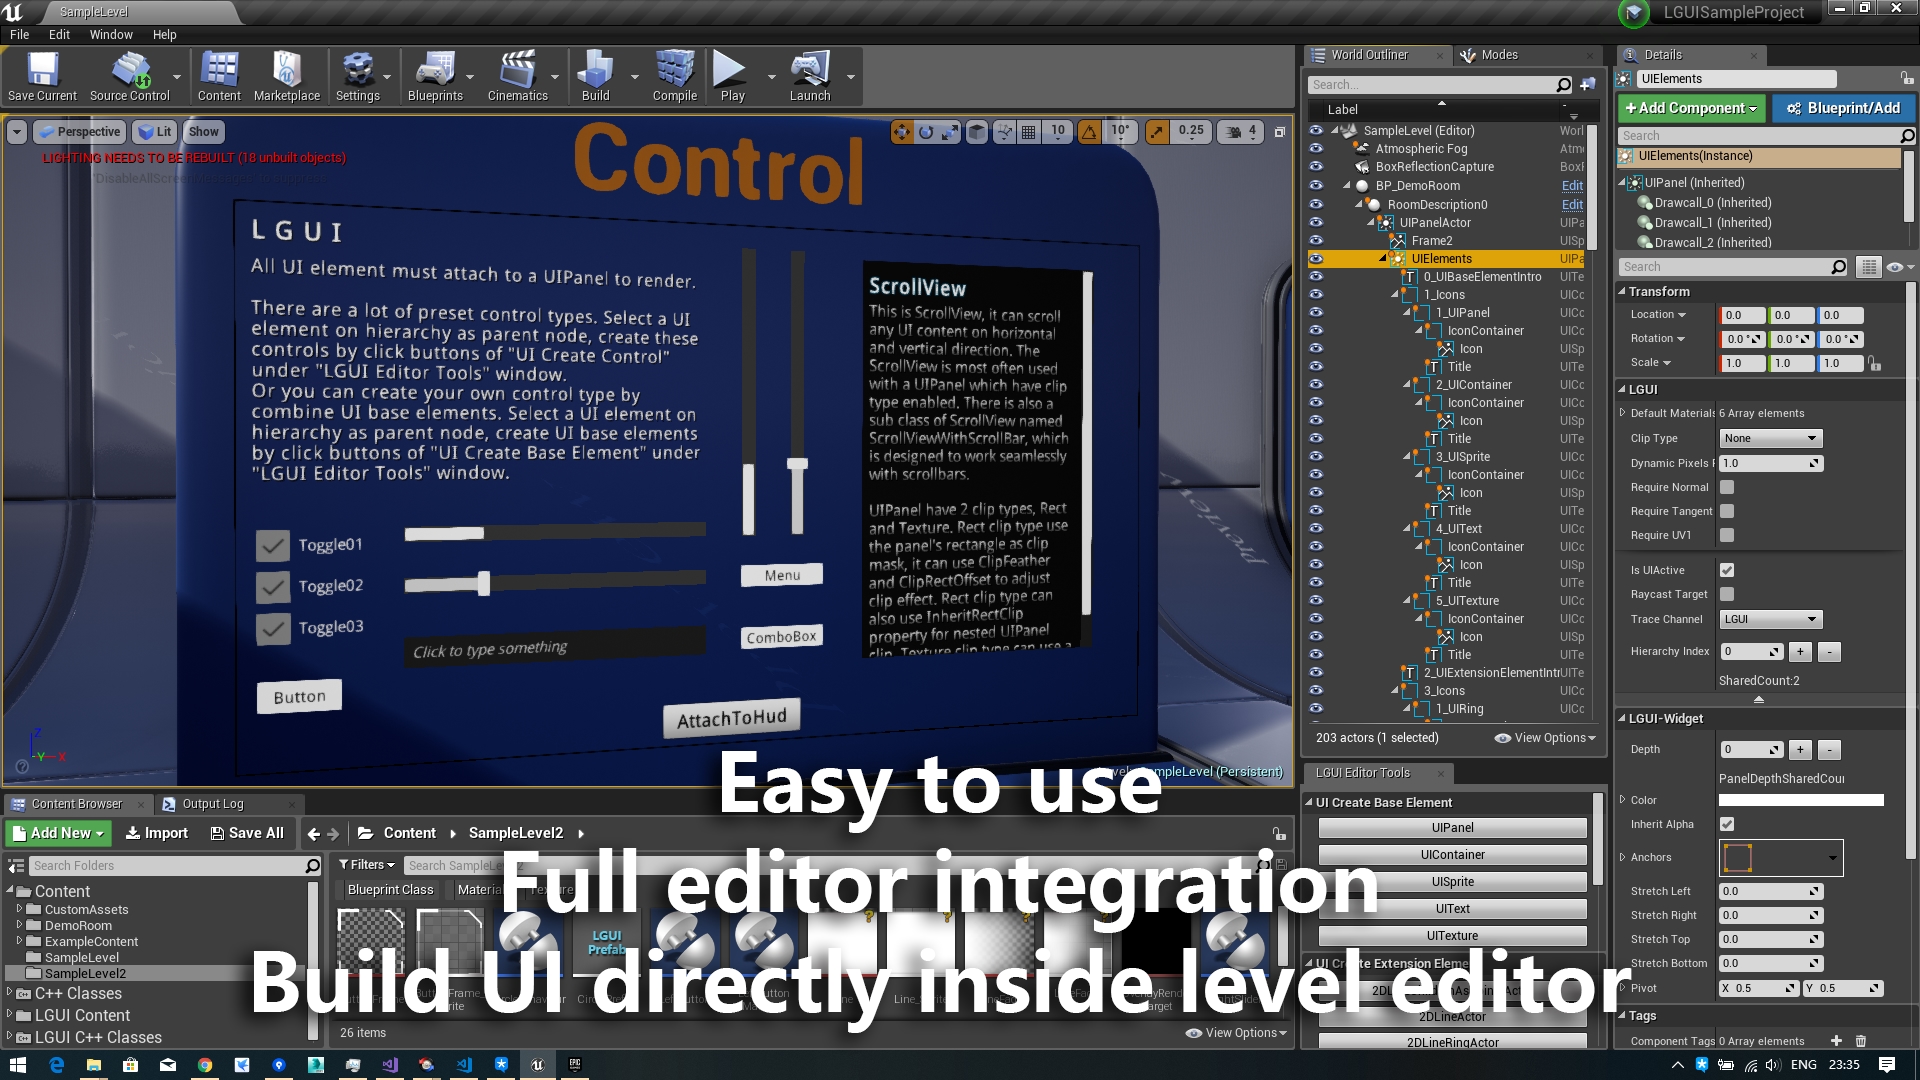Enable the Raycast Target checkbox
Screen dimensions: 1920x1080
click(1727, 594)
